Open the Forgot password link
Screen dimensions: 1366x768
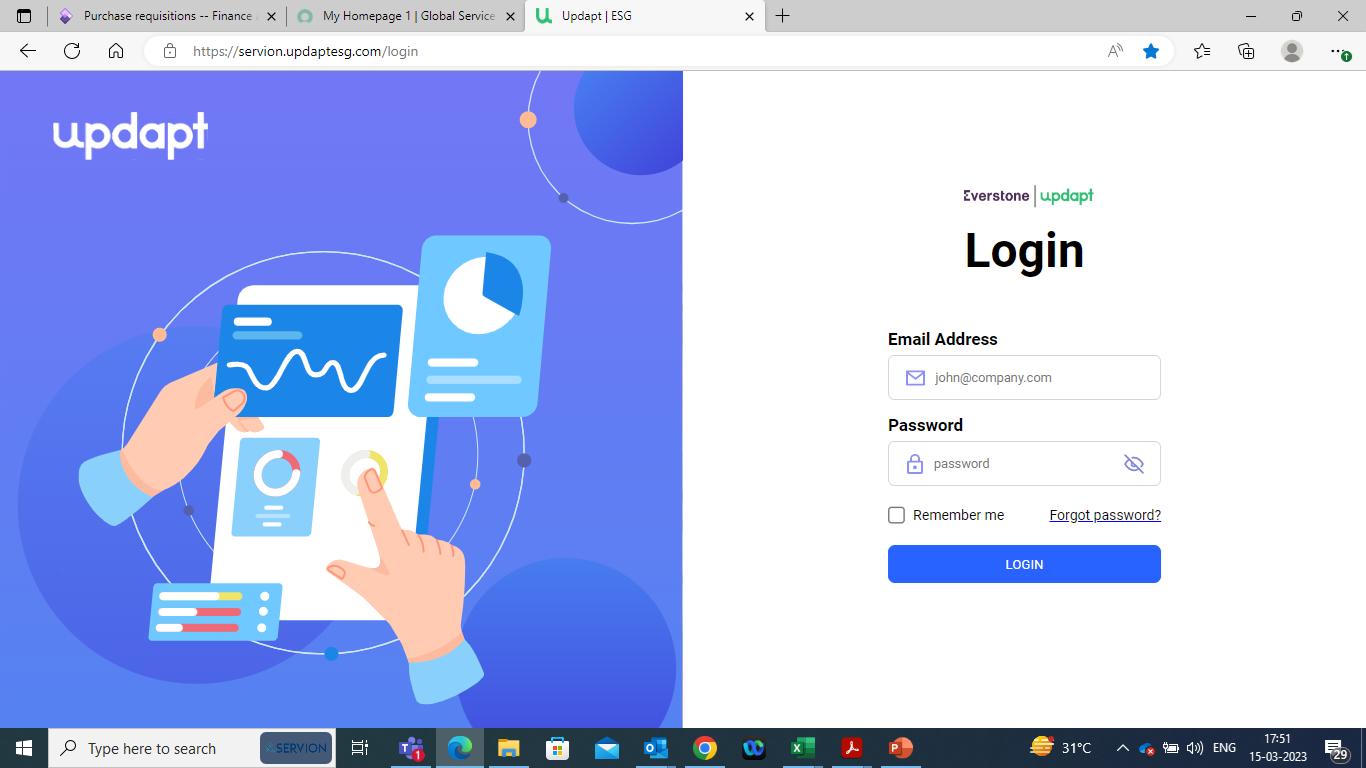[x=1105, y=515]
